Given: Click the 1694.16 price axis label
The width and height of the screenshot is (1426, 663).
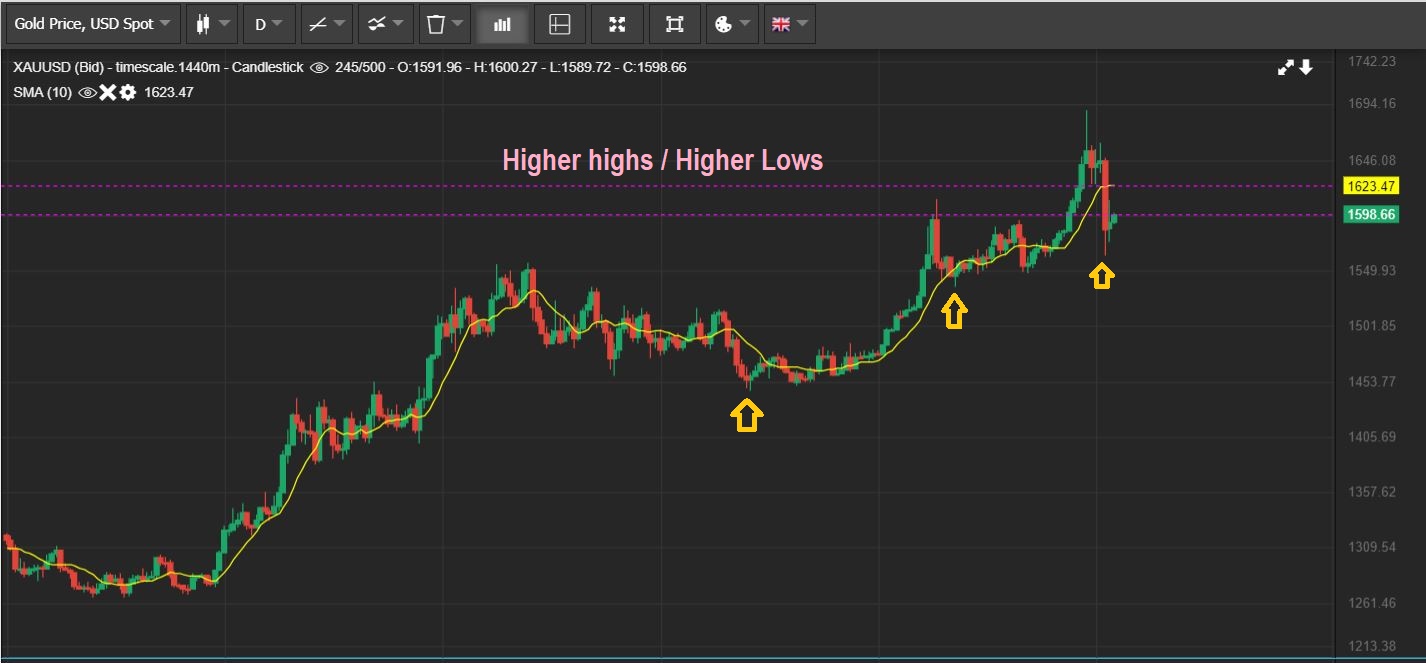Looking at the screenshot, I should [1371, 103].
